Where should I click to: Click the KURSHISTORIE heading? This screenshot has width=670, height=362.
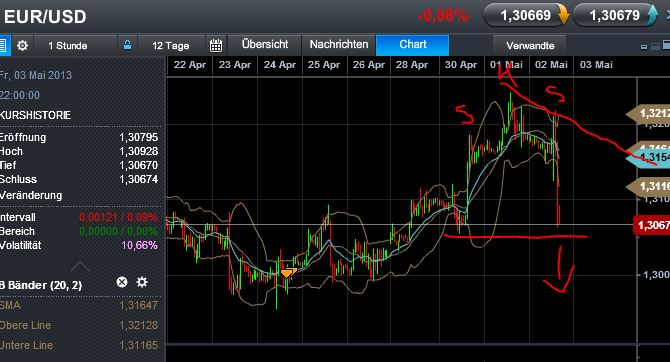point(36,115)
